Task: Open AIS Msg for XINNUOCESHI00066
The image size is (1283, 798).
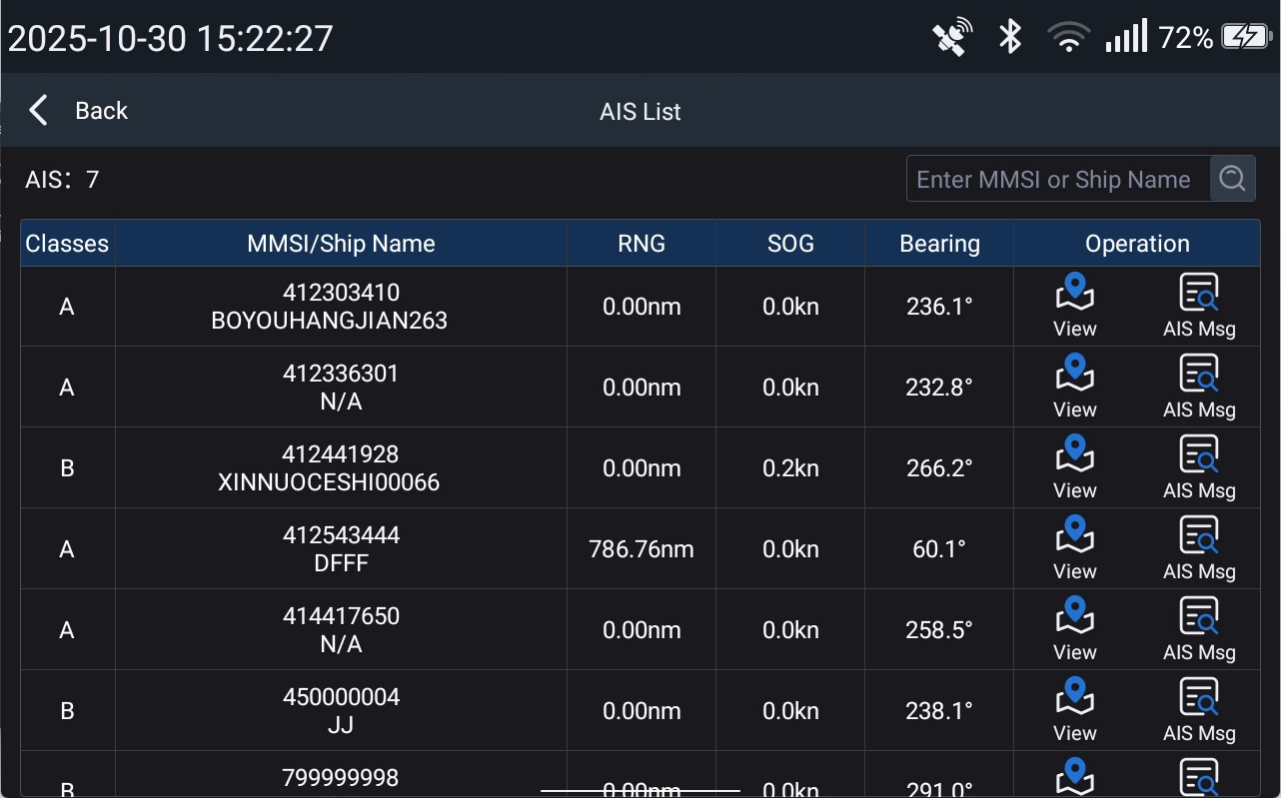Action: pos(1199,468)
